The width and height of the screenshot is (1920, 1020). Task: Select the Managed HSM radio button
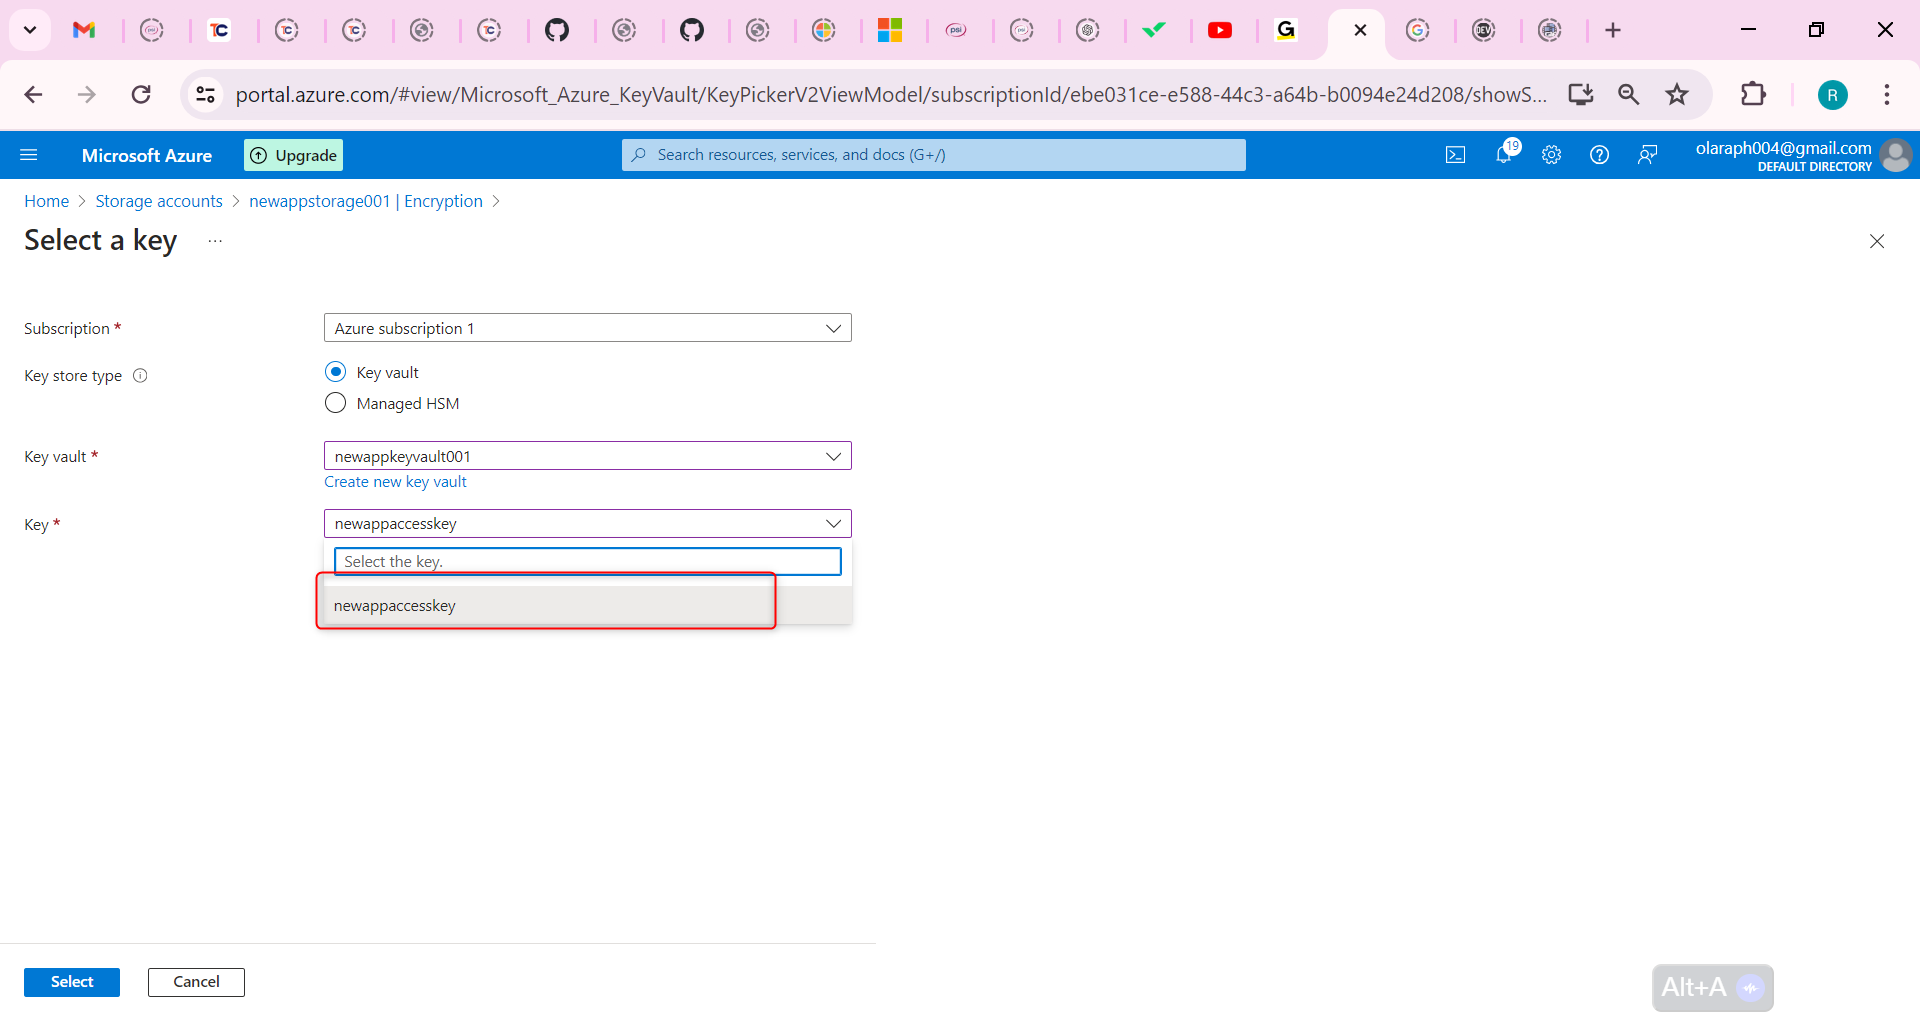[336, 403]
